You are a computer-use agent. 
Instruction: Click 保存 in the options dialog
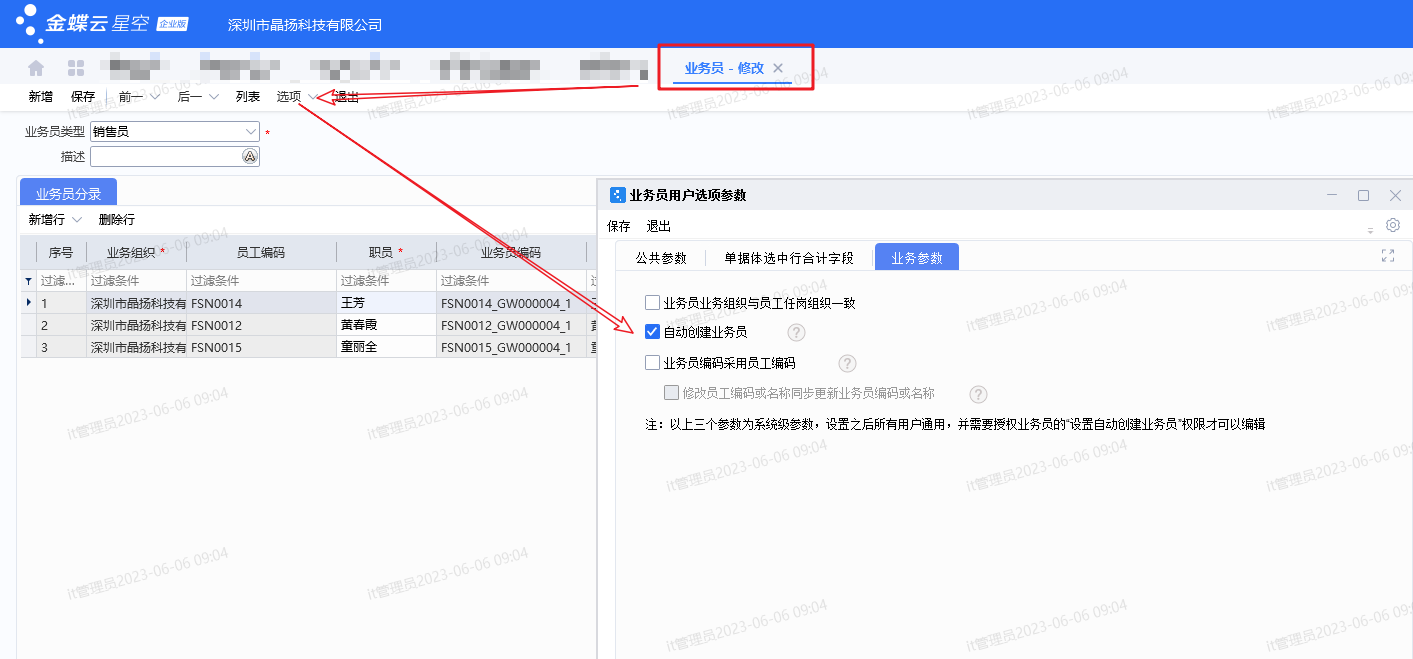619,226
